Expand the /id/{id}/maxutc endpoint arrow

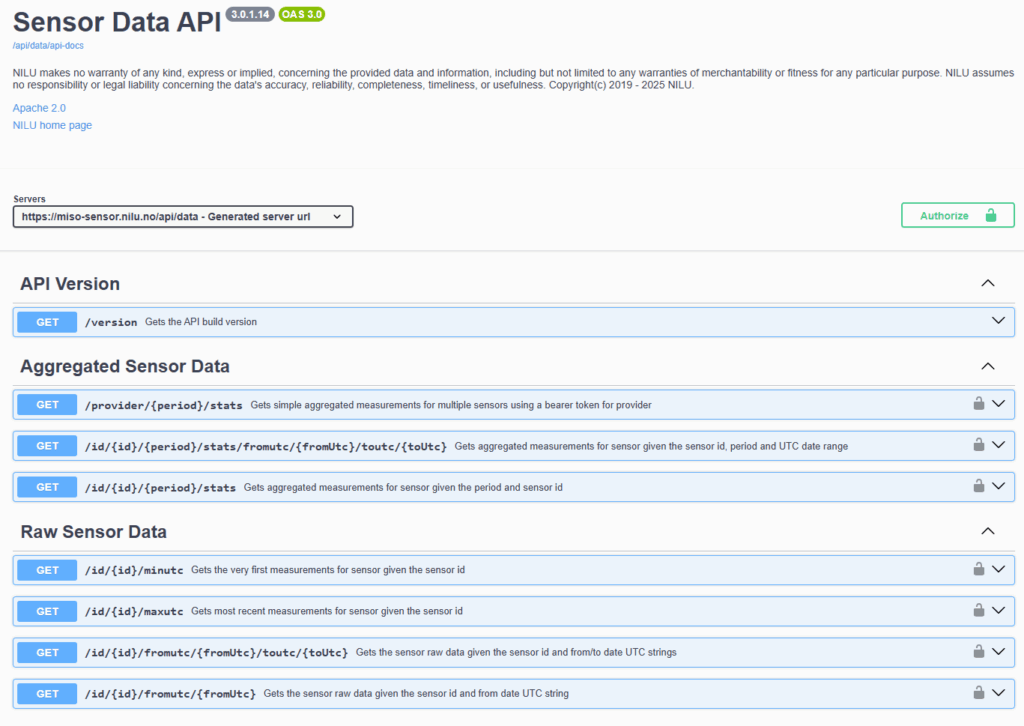(998, 610)
